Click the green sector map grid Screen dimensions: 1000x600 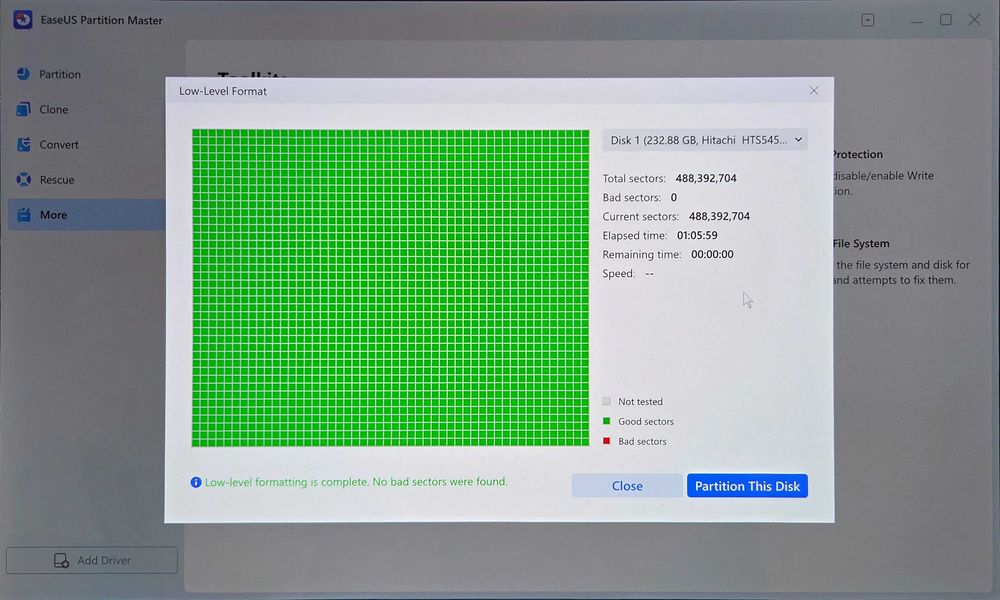[390, 288]
